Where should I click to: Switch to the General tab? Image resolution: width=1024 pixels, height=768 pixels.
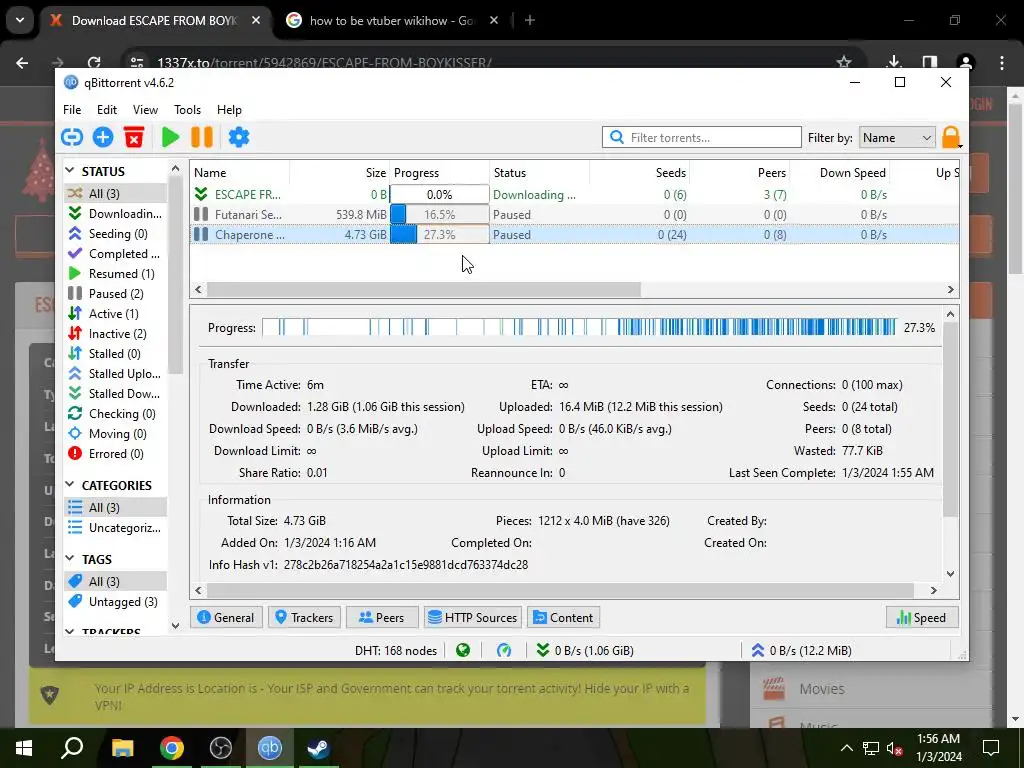pos(226,618)
